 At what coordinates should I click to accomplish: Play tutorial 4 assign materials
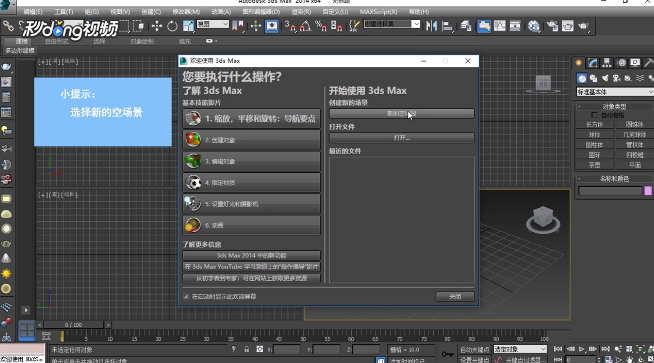(x=252, y=182)
